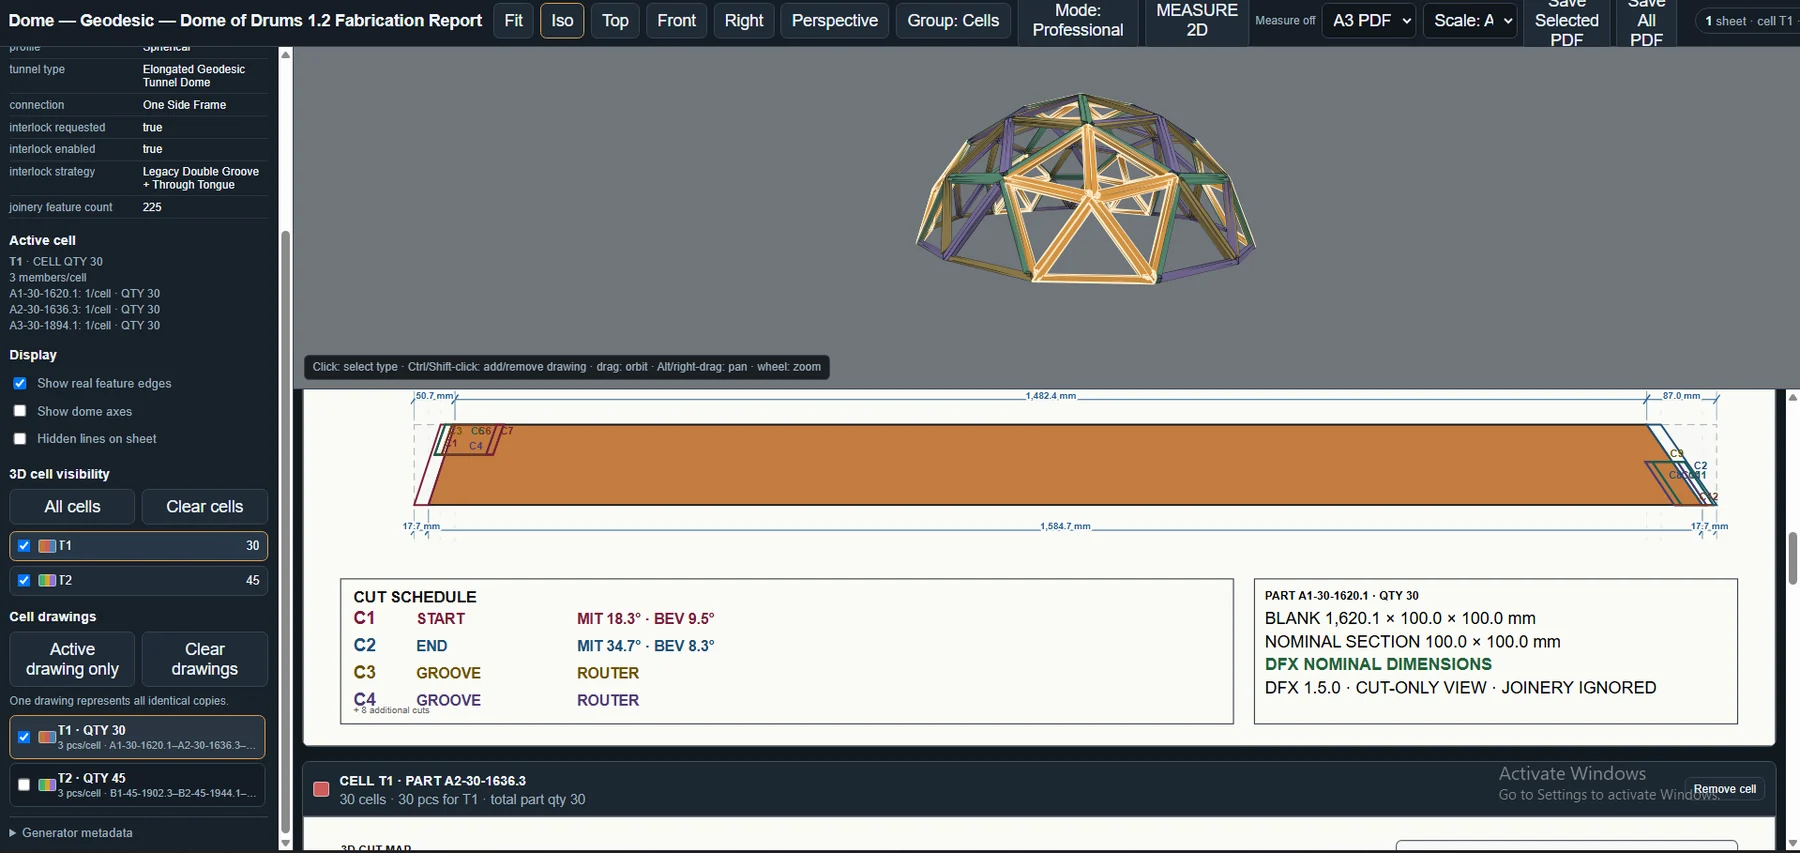Uncheck T2 cell visibility checkbox
This screenshot has height=853, width=1800.
[x=24, y=580]
